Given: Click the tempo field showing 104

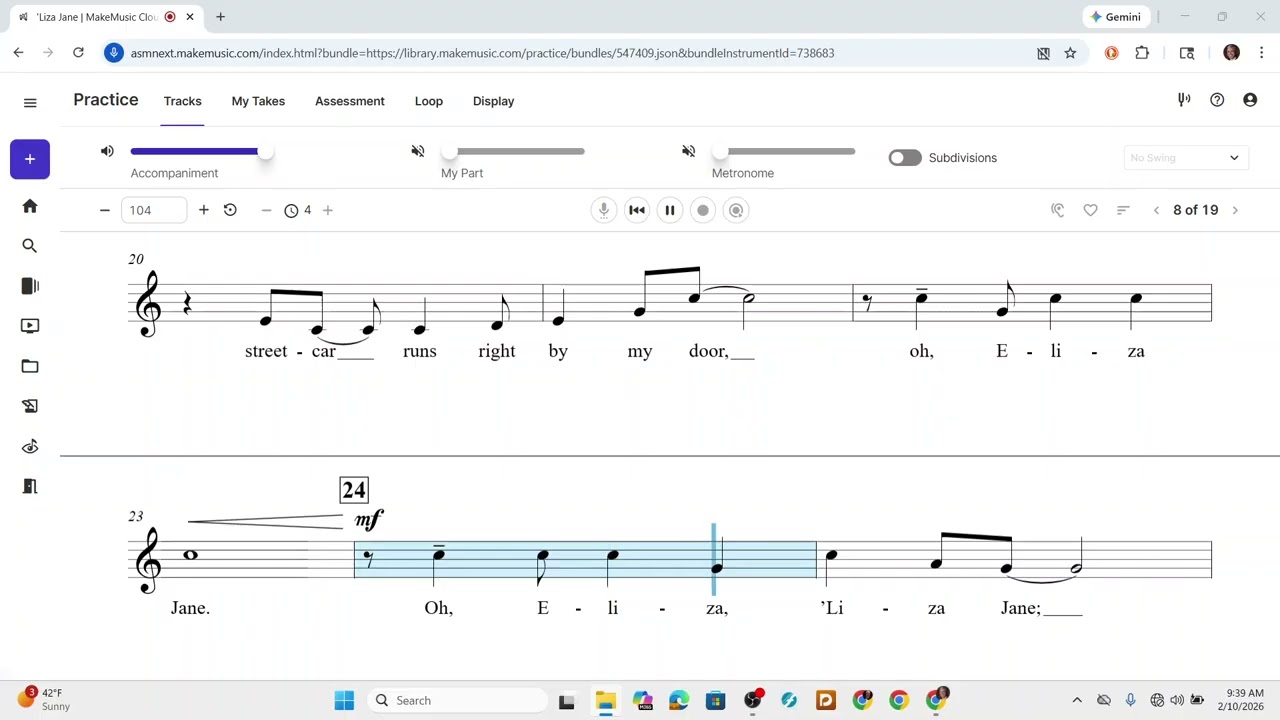Looking at the screenshot, I should tap(154, 210).
